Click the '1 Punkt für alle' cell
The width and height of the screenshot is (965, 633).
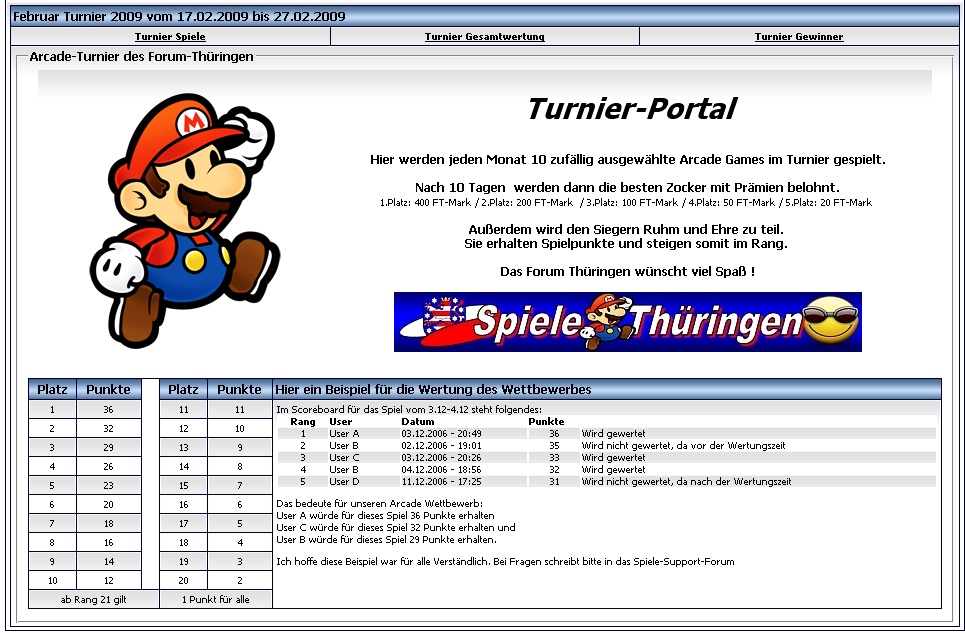(216, 599)
